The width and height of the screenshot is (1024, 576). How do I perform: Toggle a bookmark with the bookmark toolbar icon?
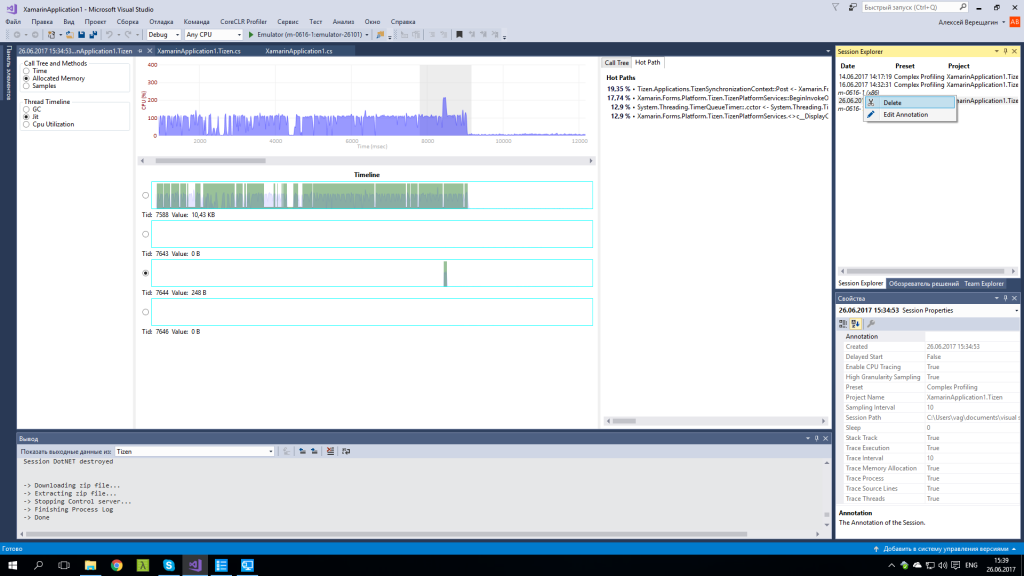point(459,35)
